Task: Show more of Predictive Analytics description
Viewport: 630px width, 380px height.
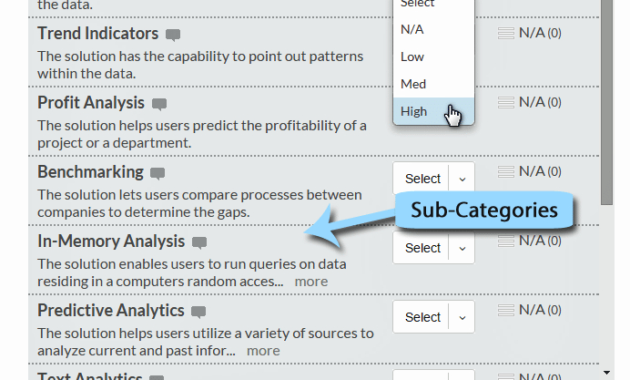Action: click(x=263, y=351)
